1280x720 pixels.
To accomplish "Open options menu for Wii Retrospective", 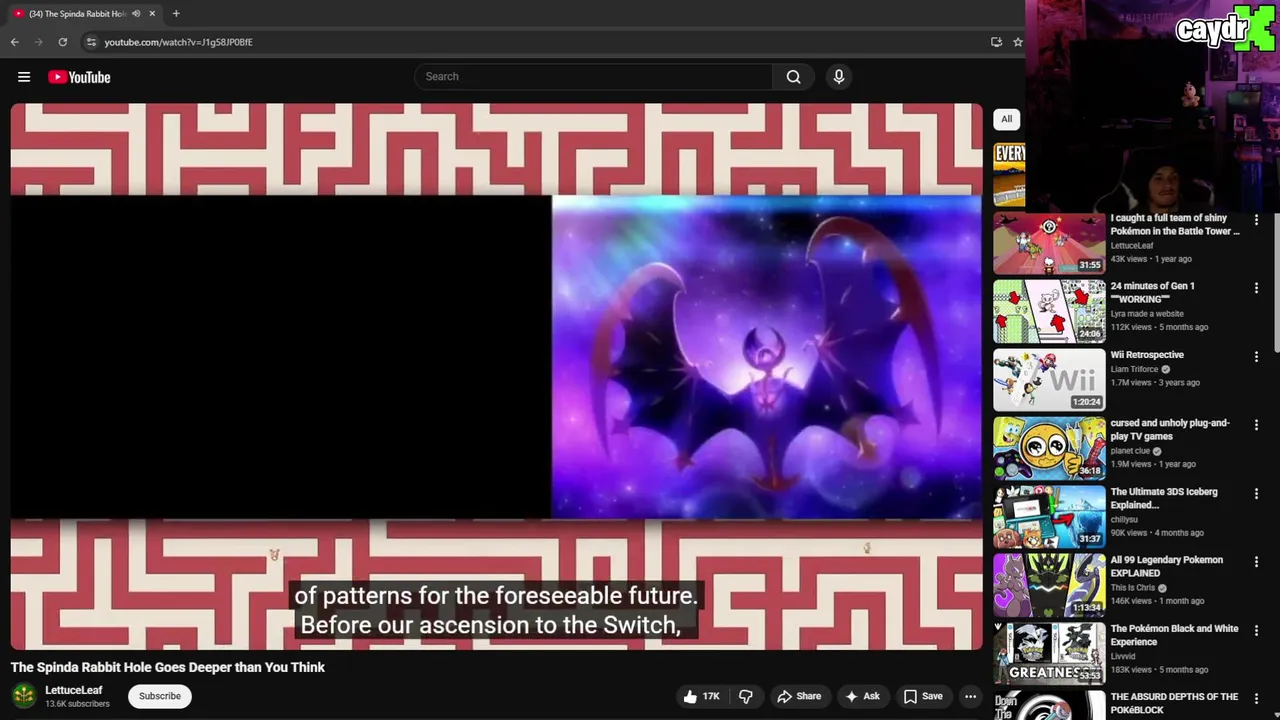I will (1256, 356).
